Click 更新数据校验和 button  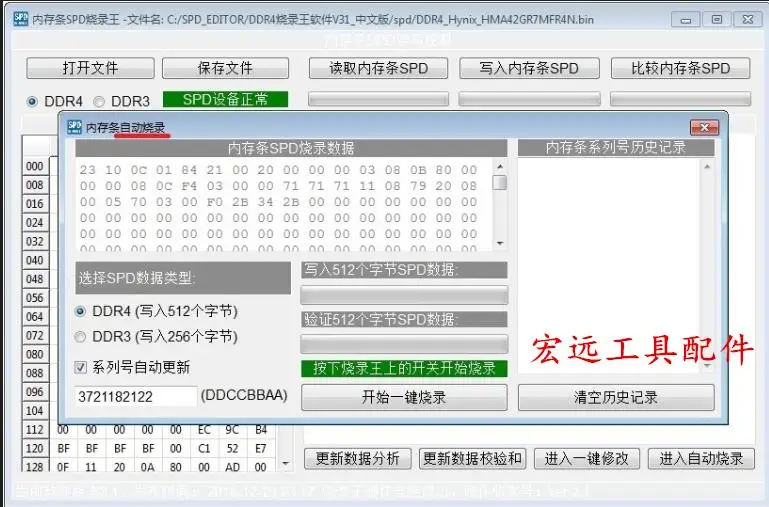472,459
